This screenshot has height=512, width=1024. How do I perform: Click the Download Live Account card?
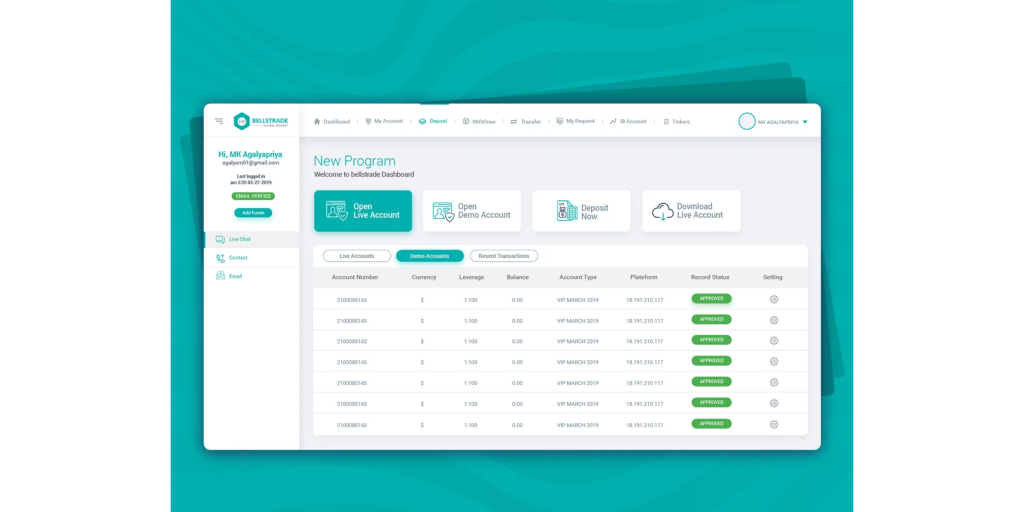692,211
